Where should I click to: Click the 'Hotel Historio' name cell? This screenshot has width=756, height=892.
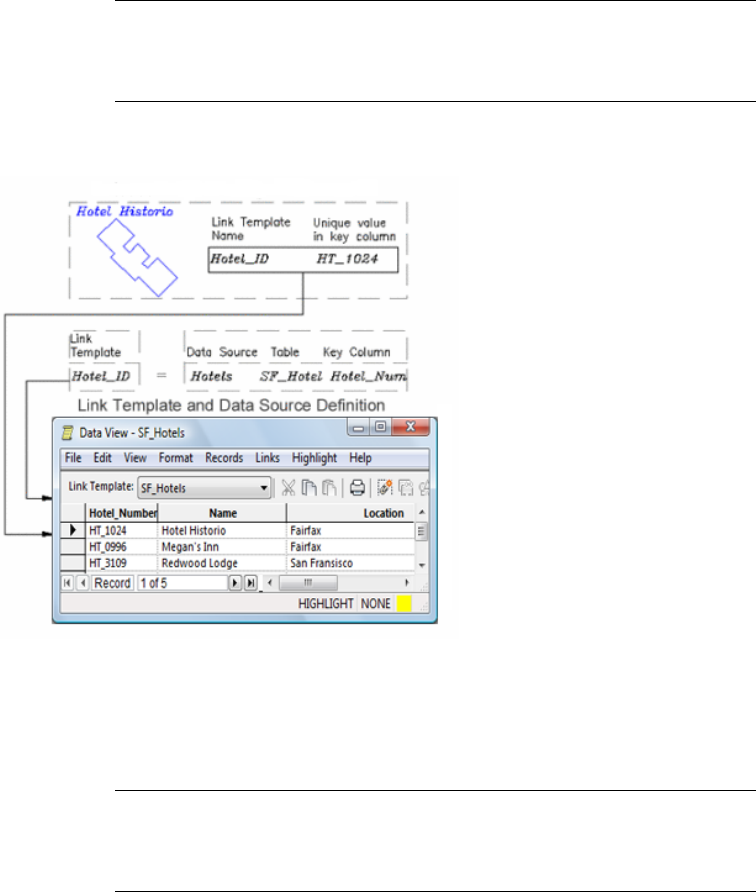(222, 530)
